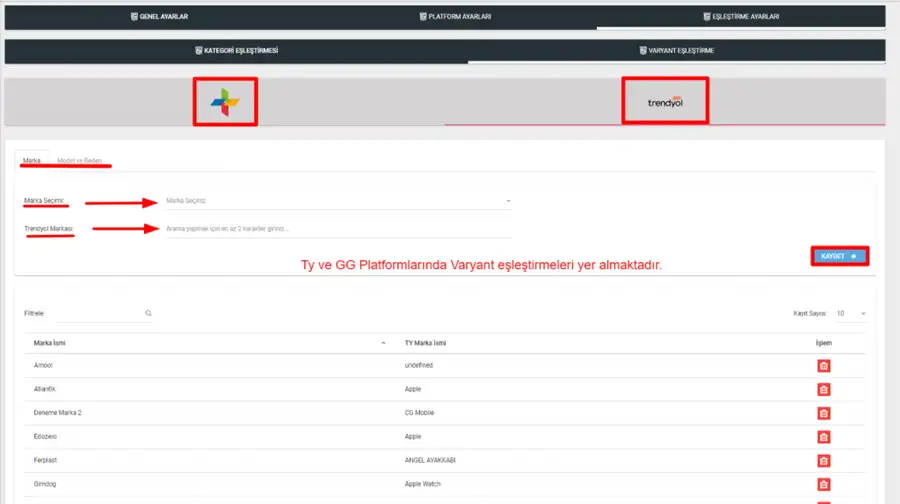900x504 pixels.
Task: Open the Platform Ayarları tab
Action: pos(455,17)
